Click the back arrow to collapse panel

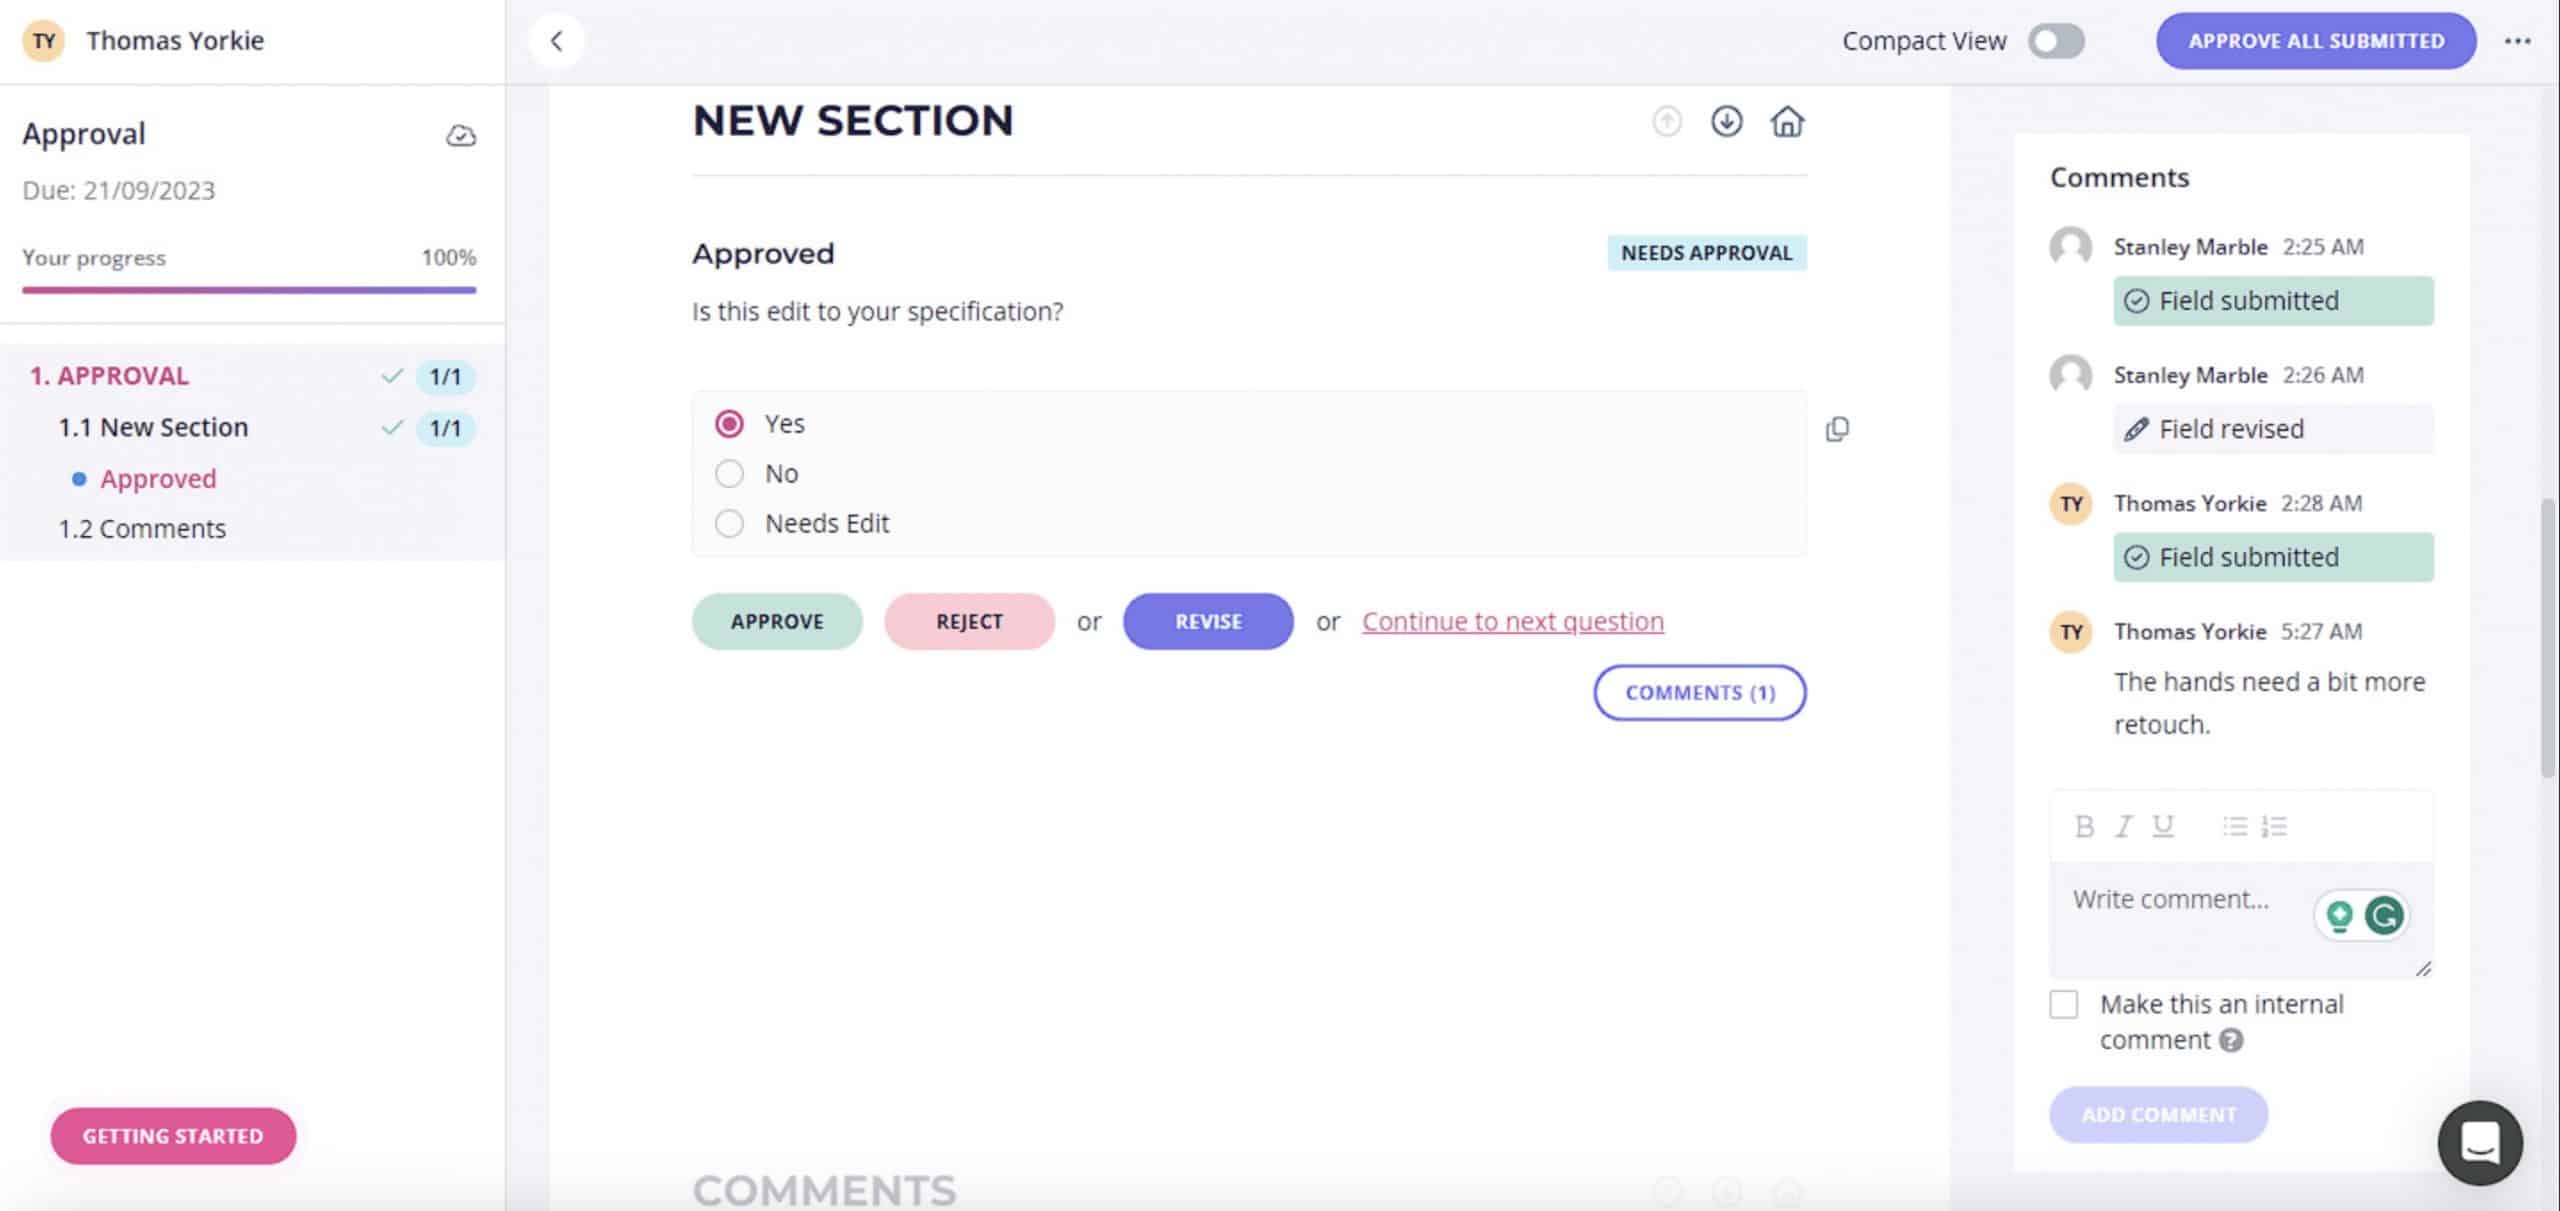pos(555,39)
